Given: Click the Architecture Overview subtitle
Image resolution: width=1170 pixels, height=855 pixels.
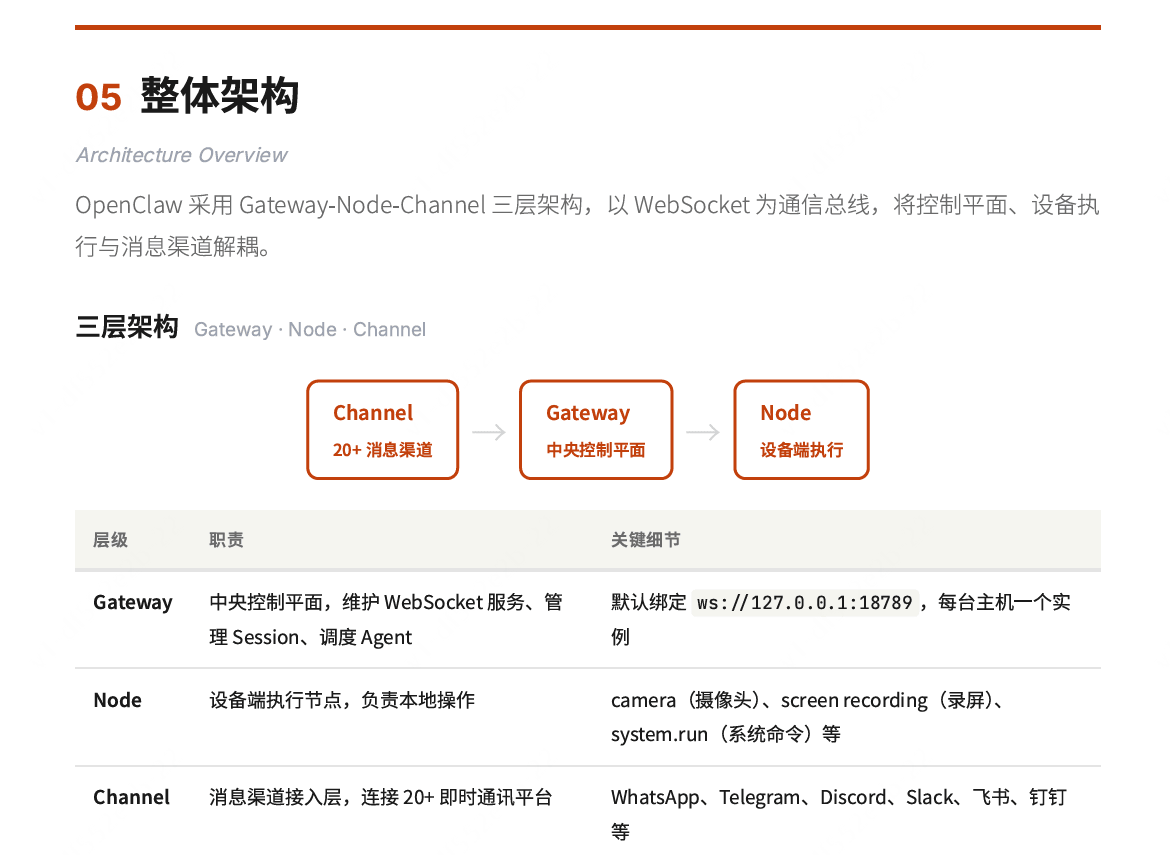Looking at the screenshot, I should [181, 155].
